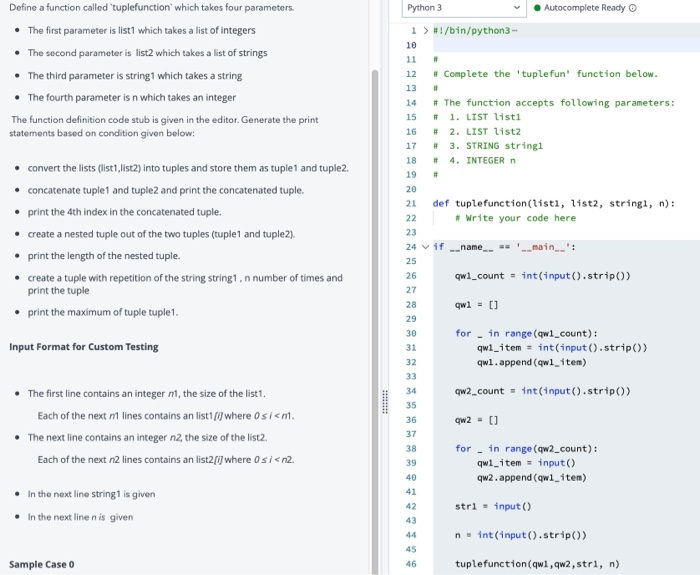Click 'The first parameter is list1' bullet
Image resolution: width=700 pixels, height=575 pixels.
(x=142, y=30)
